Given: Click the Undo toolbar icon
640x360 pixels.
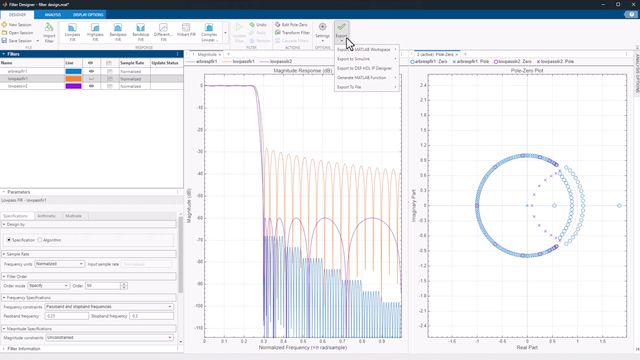Looking at the screenshot, I should click(252, 24).
